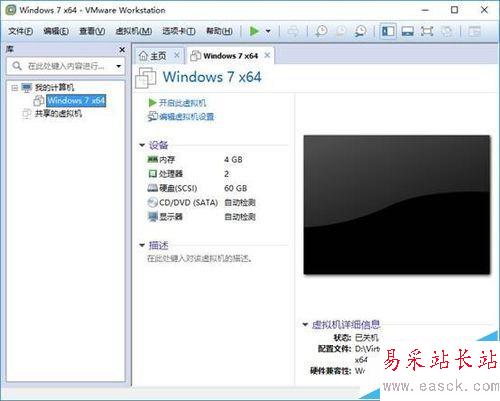Image resolution: width=500 pixels, height=401 pixels.
Task: Click 开启此虚拟机 link
Action: coord(182,103)
